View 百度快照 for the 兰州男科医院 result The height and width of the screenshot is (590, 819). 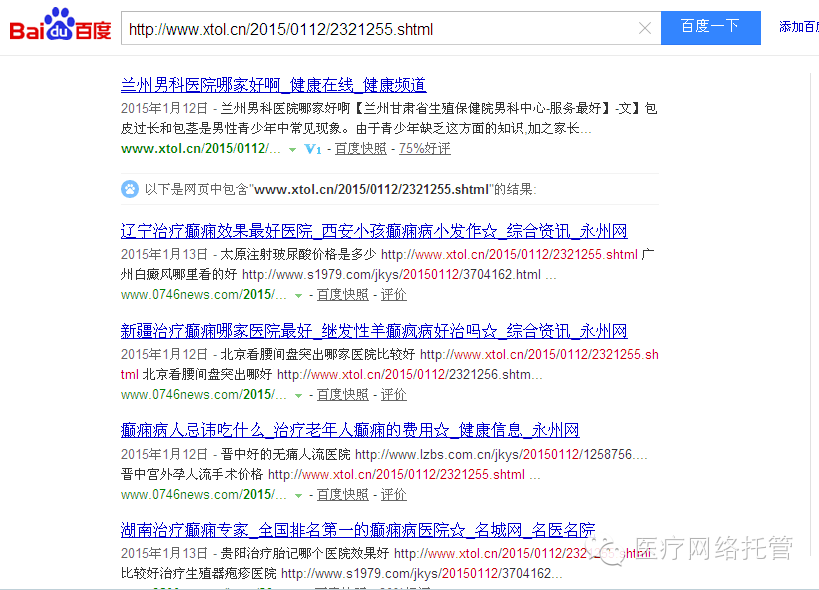tap(360, 149)
